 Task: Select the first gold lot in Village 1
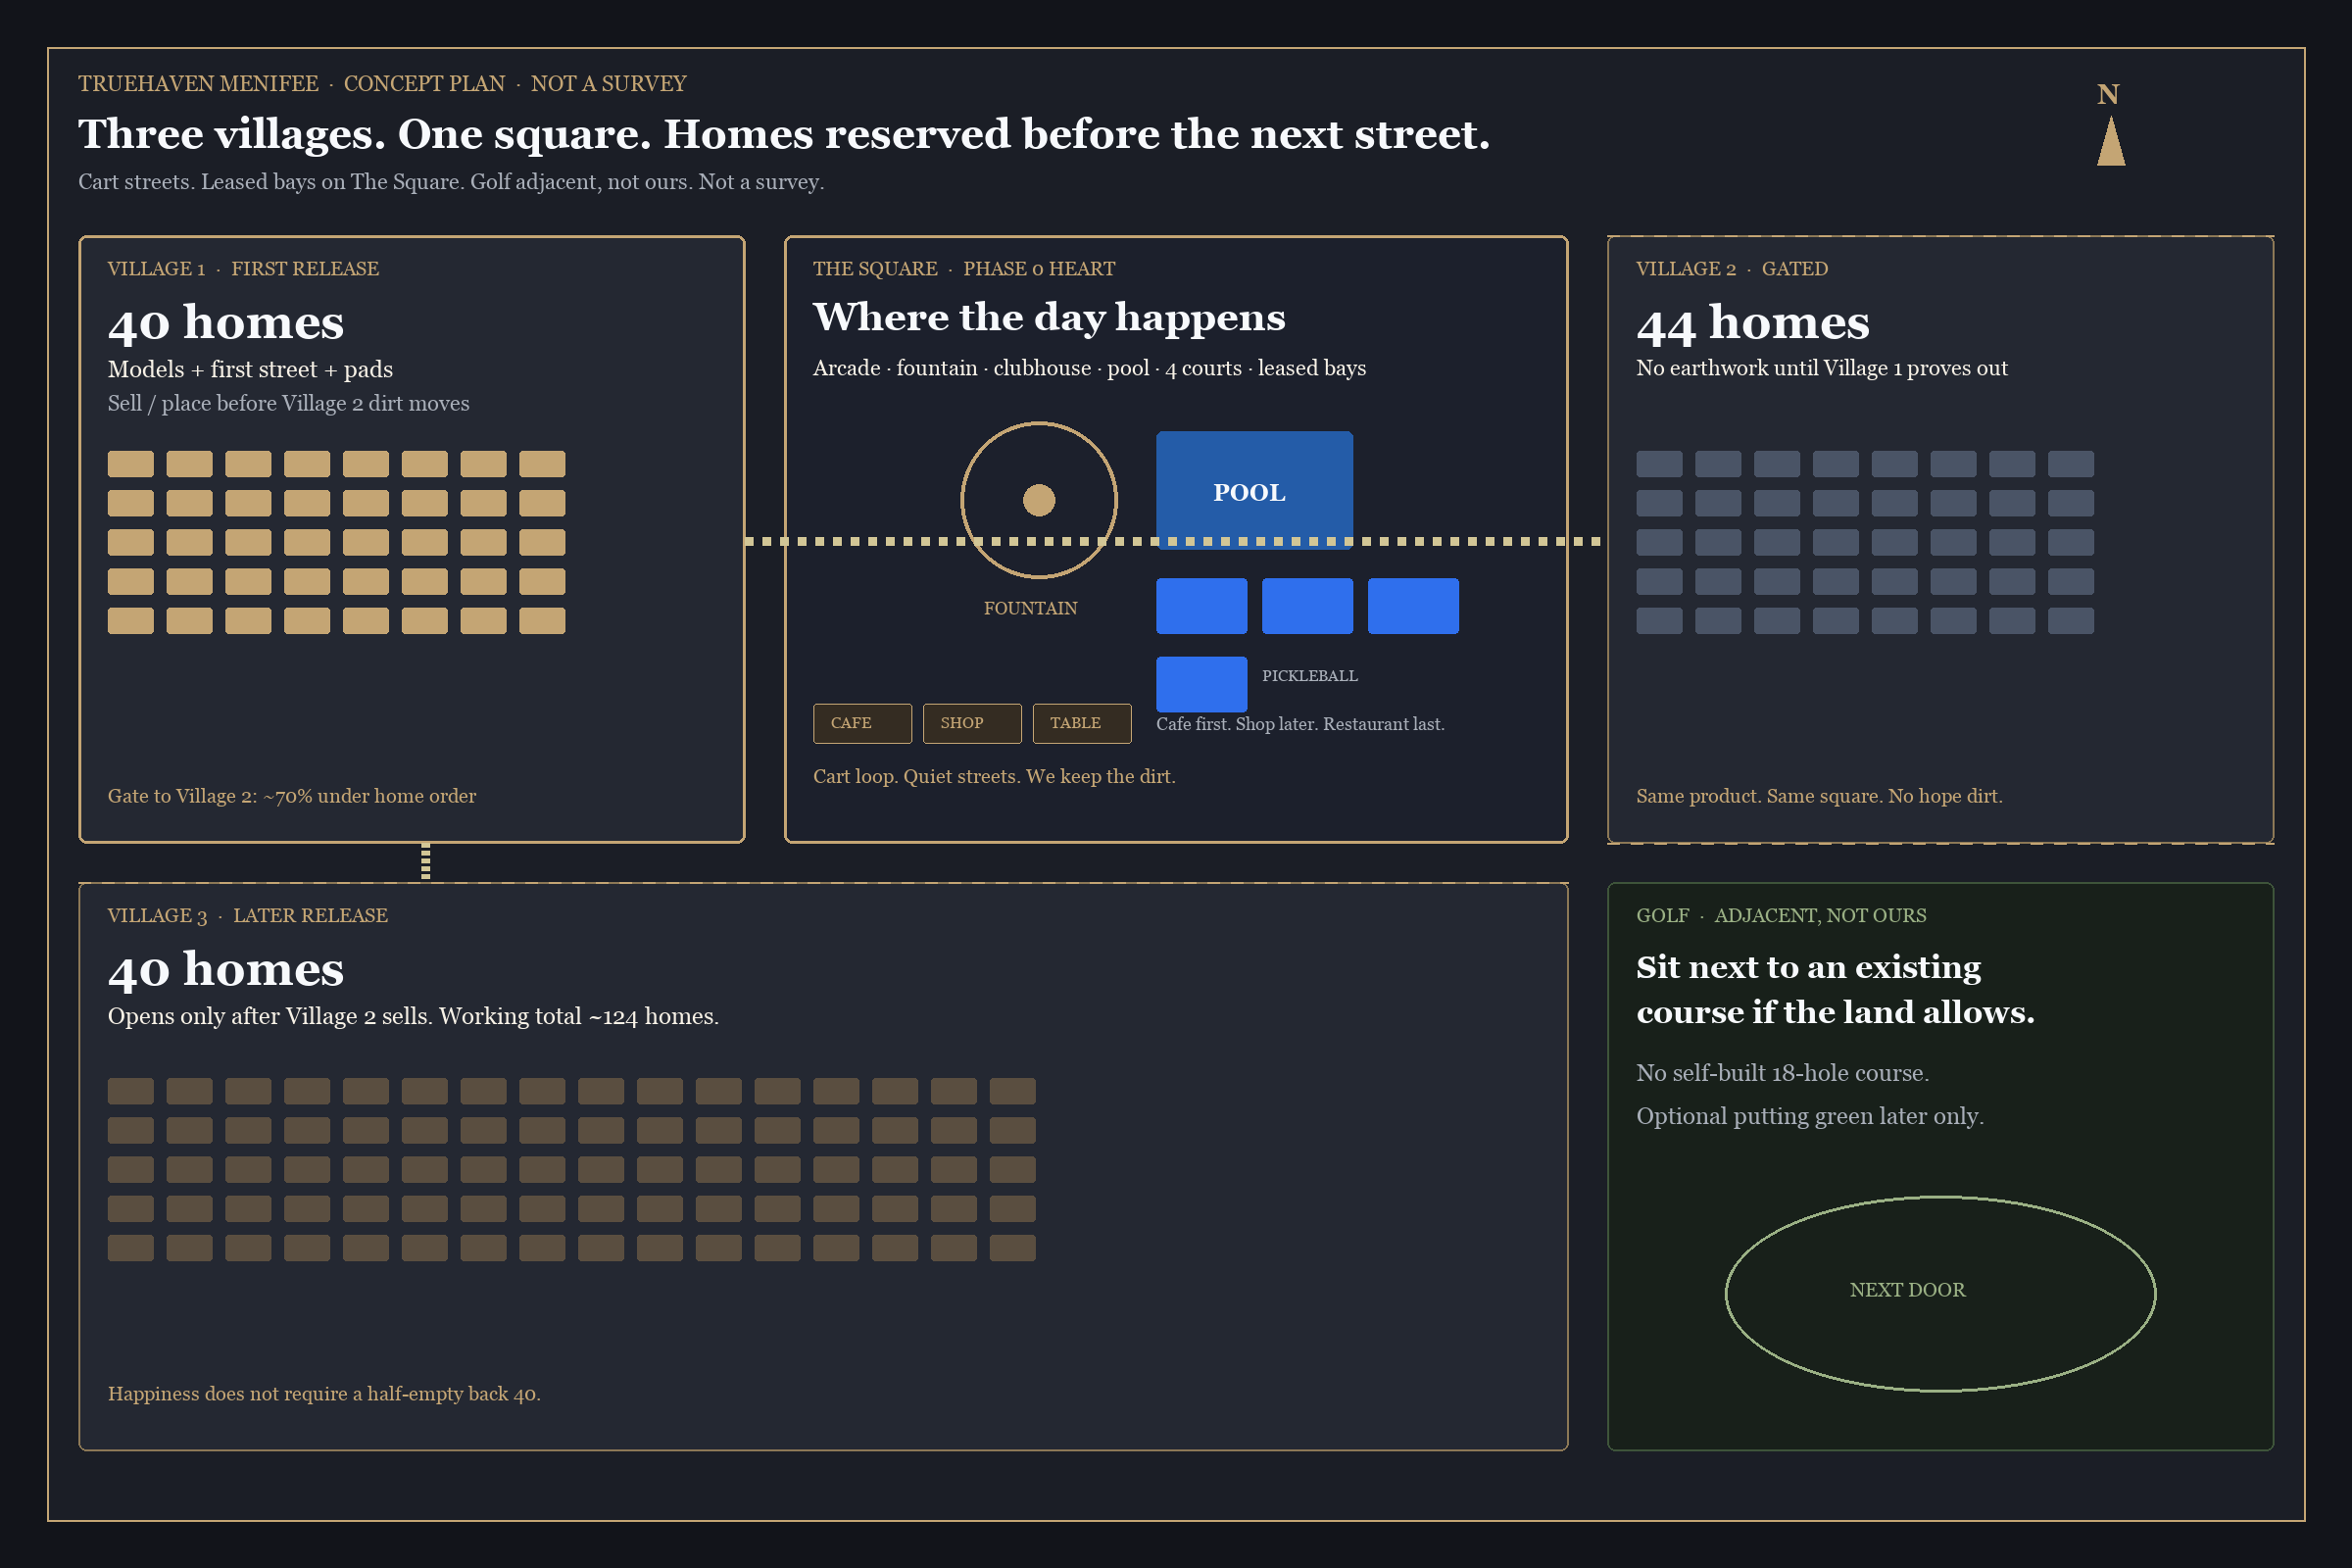pyautogui.click(x=131, y=464)
